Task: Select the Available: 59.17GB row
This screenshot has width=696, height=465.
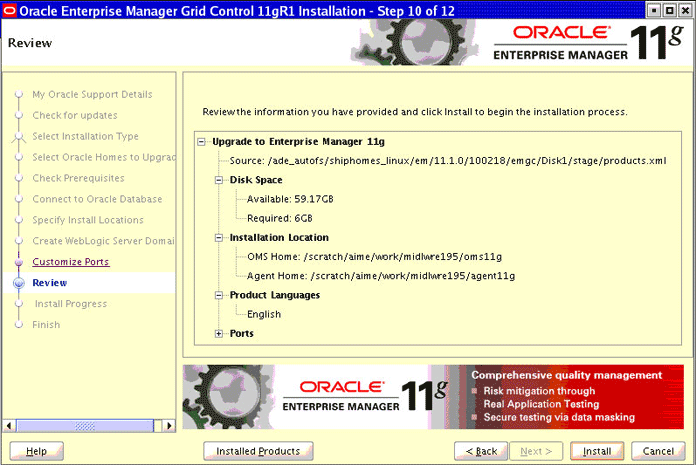Action: coord(290,199)
